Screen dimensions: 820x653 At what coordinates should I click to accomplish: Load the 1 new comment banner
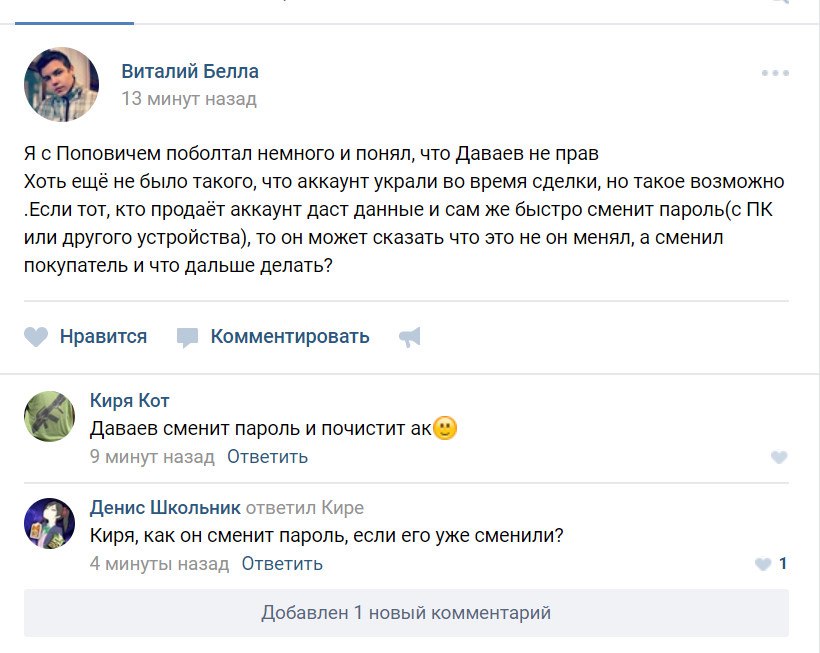click(406, 613)
